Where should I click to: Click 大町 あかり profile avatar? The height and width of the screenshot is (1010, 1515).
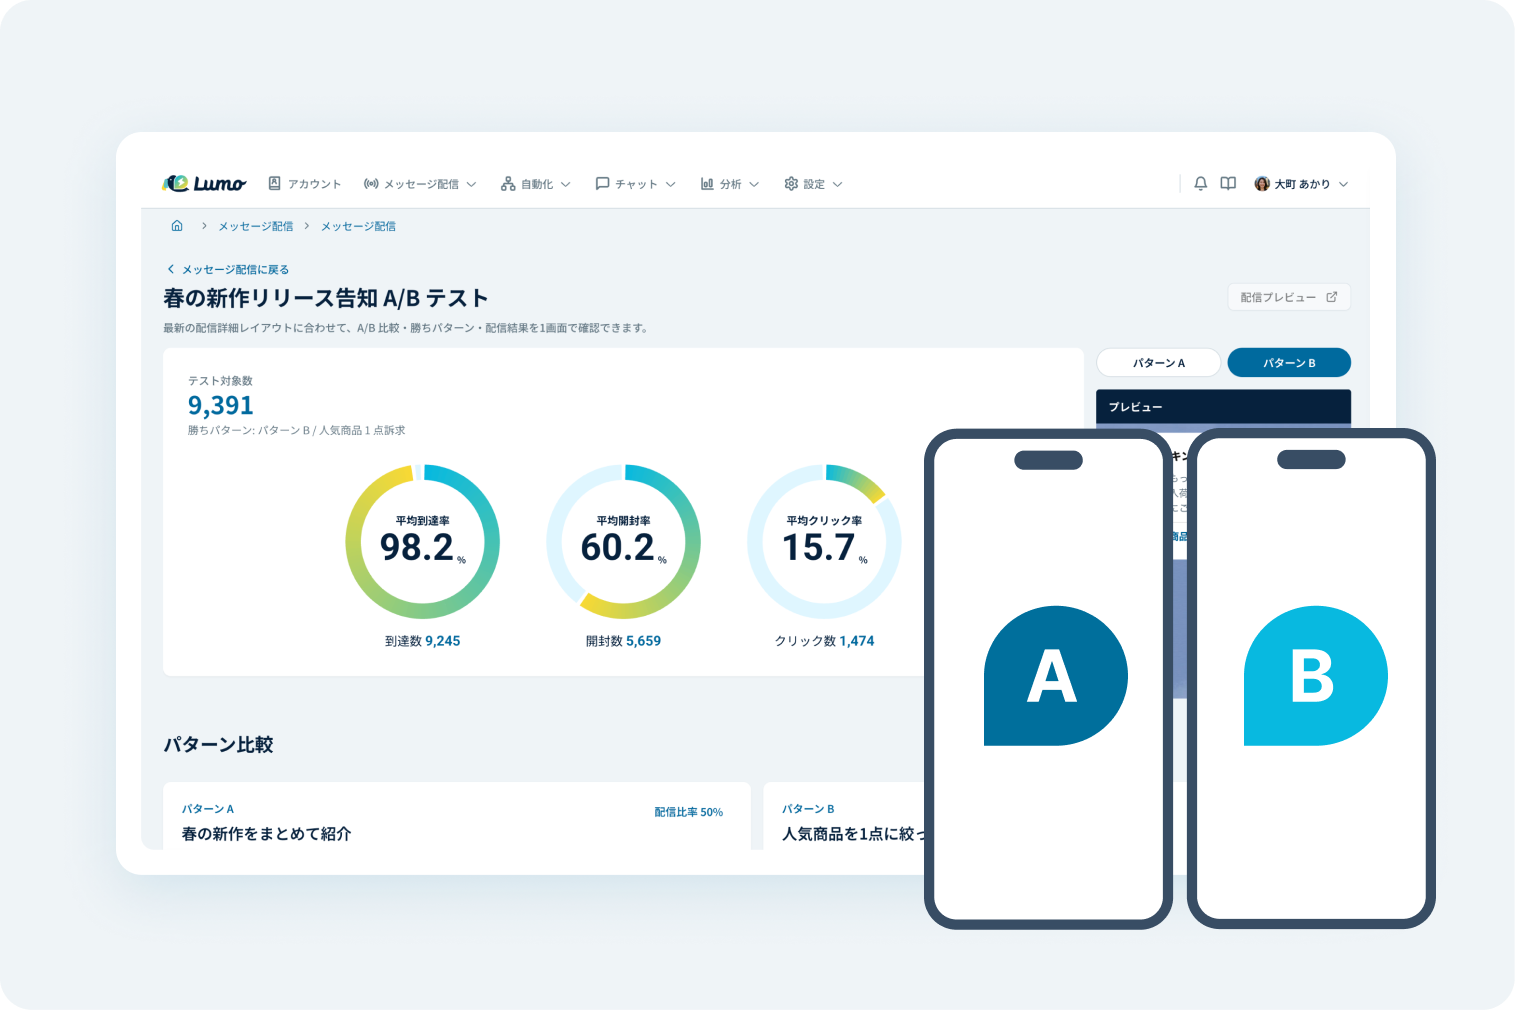pyautogui.click(x=1261, y=183)
